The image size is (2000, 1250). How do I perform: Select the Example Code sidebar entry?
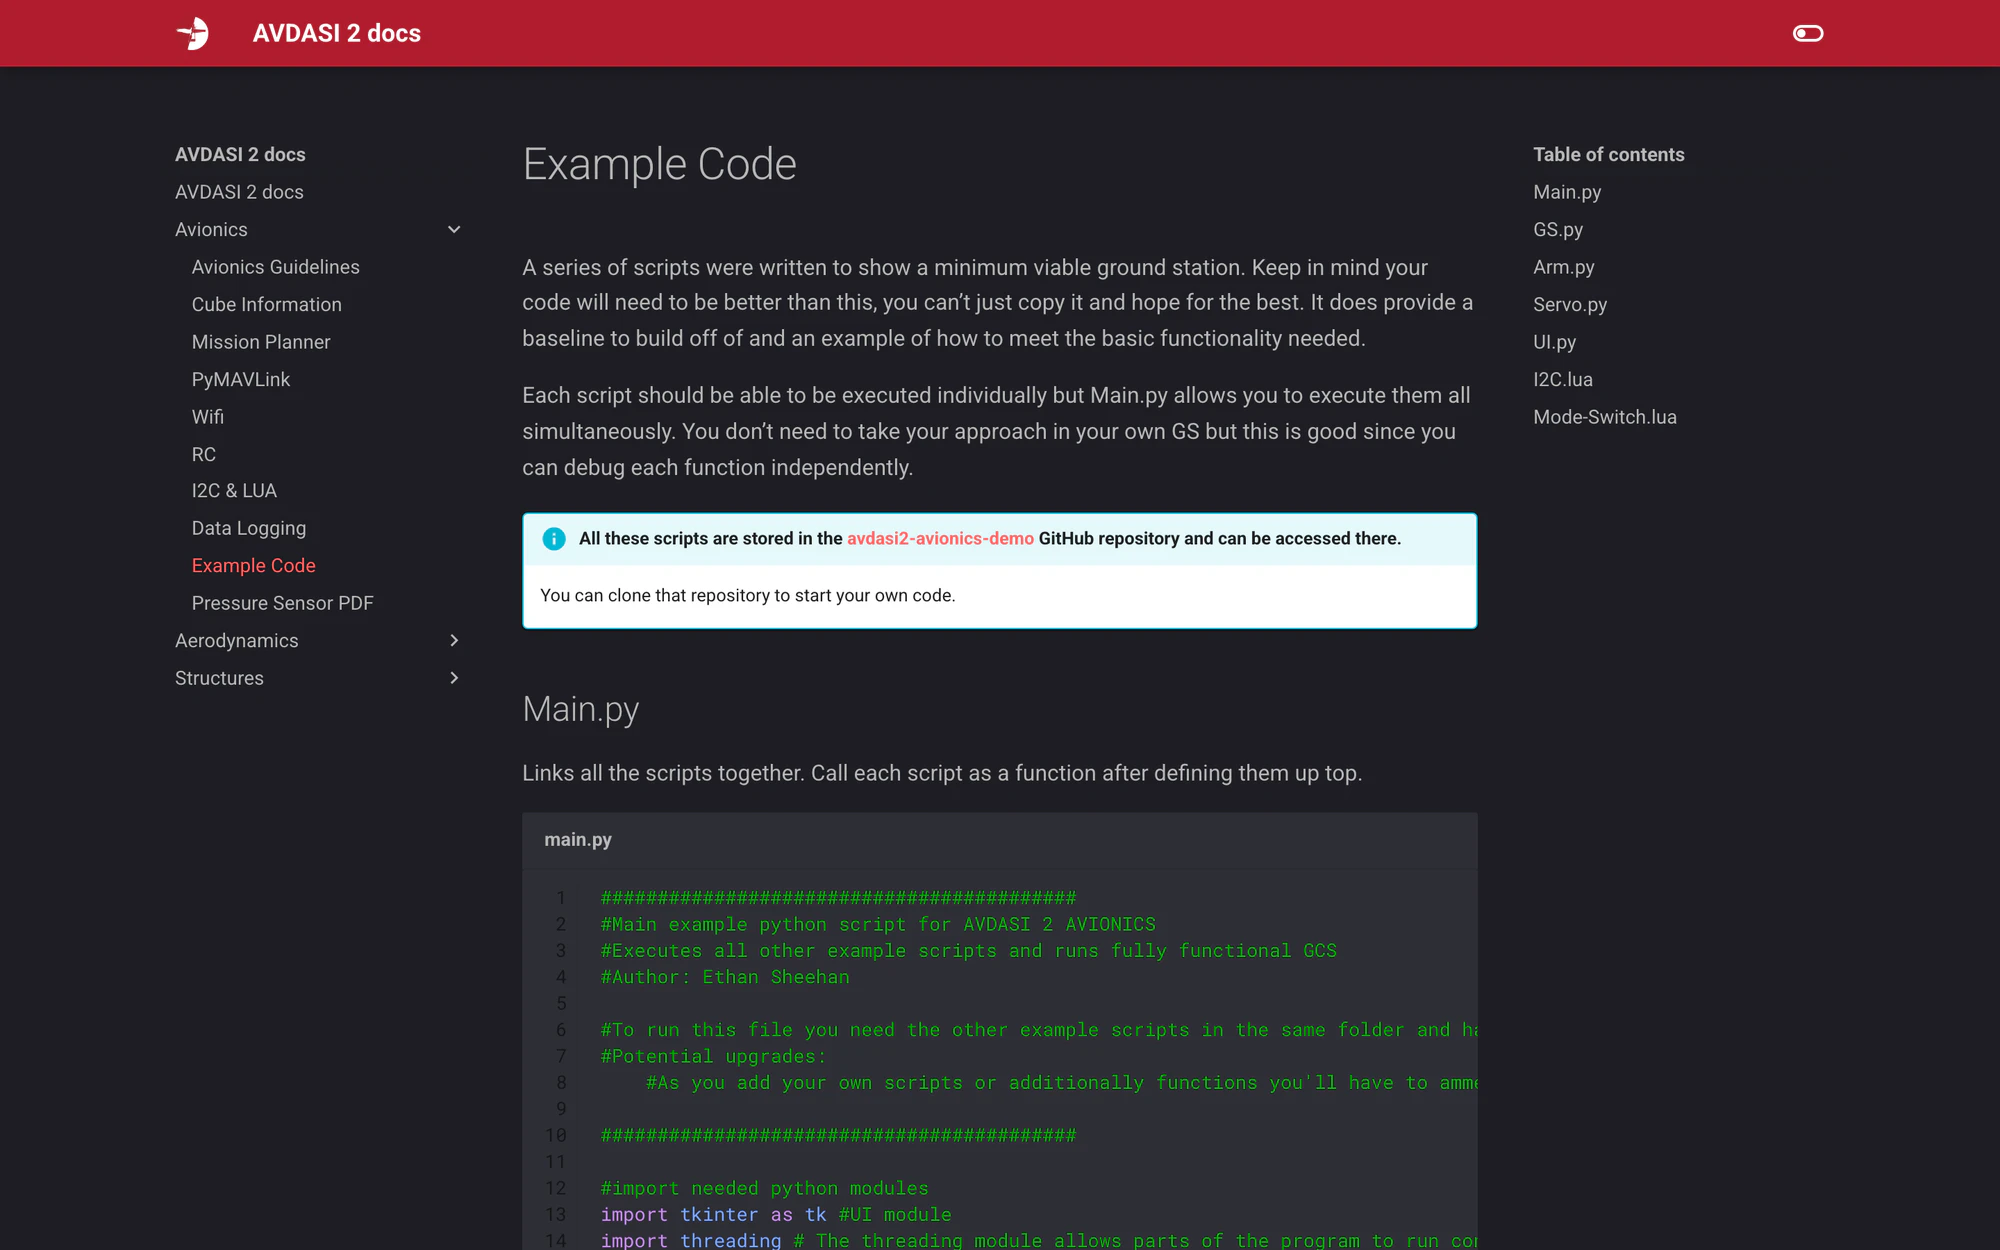(253, 566)
